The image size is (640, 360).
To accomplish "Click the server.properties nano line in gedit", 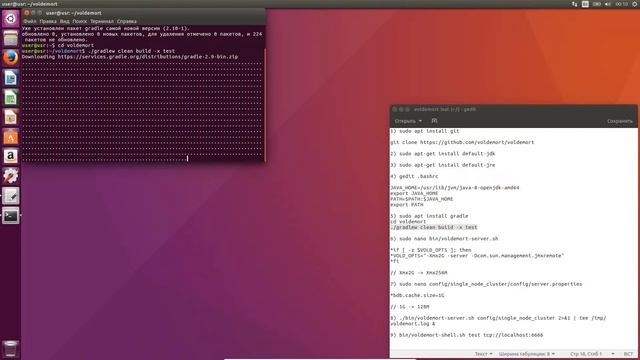I will (x=486, y=284).
